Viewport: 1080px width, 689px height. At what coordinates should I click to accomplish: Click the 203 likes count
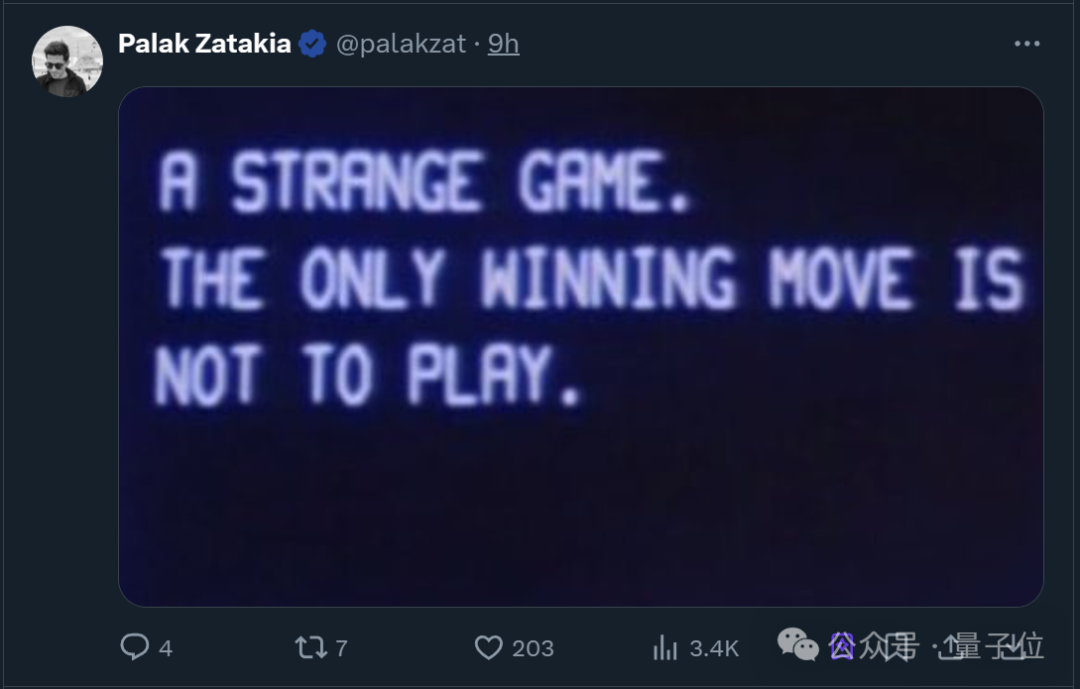tap(532, 648)
